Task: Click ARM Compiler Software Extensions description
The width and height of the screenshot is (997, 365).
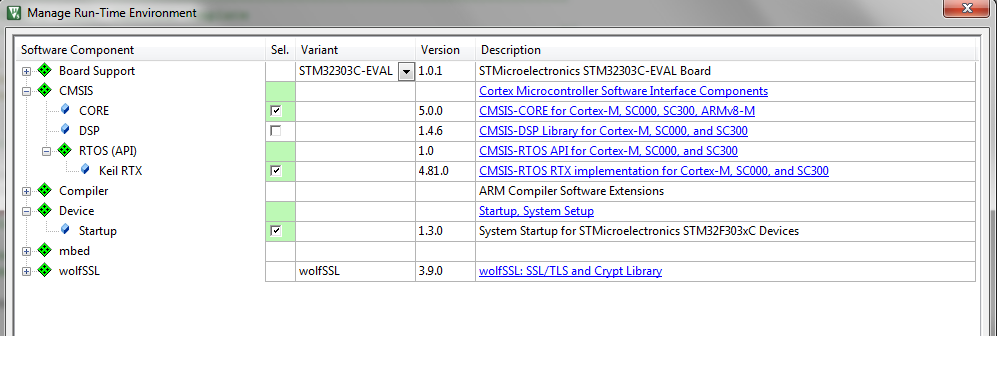Action: (x=571, y=191)
